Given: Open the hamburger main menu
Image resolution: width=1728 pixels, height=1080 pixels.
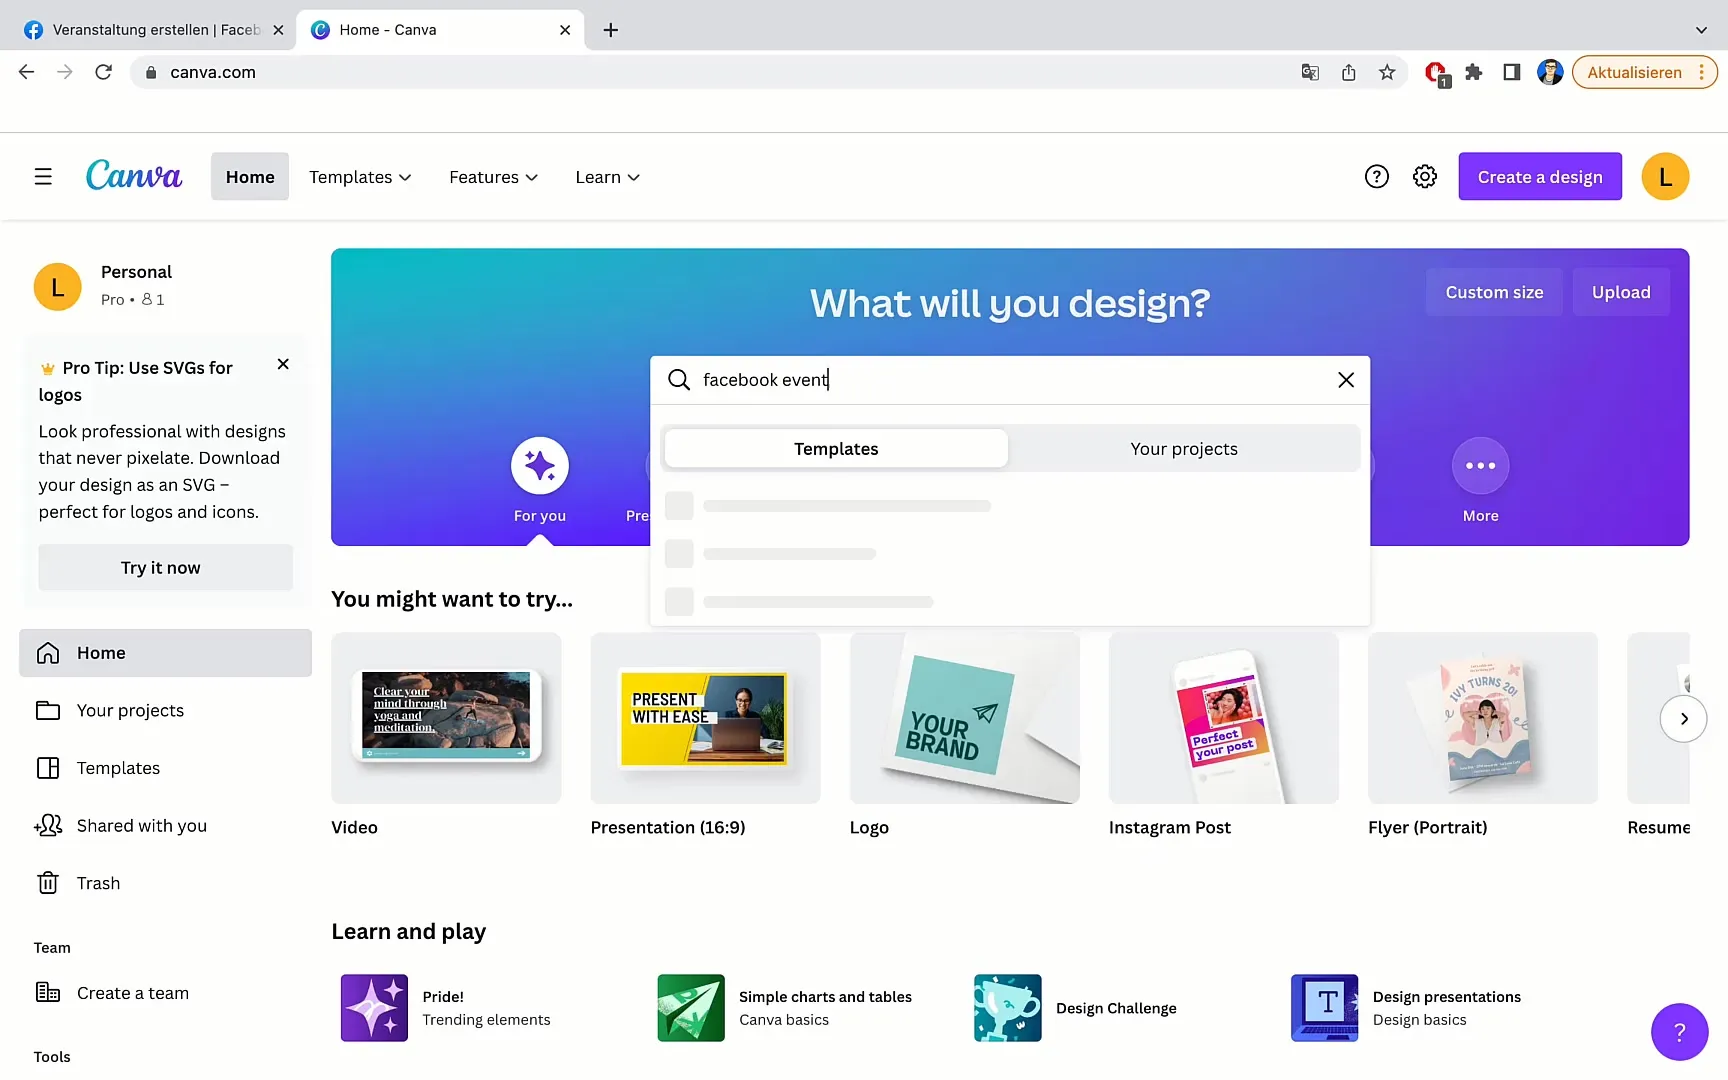Looking at the screenshot, I should pyautogui.click(x=43, y=177).
